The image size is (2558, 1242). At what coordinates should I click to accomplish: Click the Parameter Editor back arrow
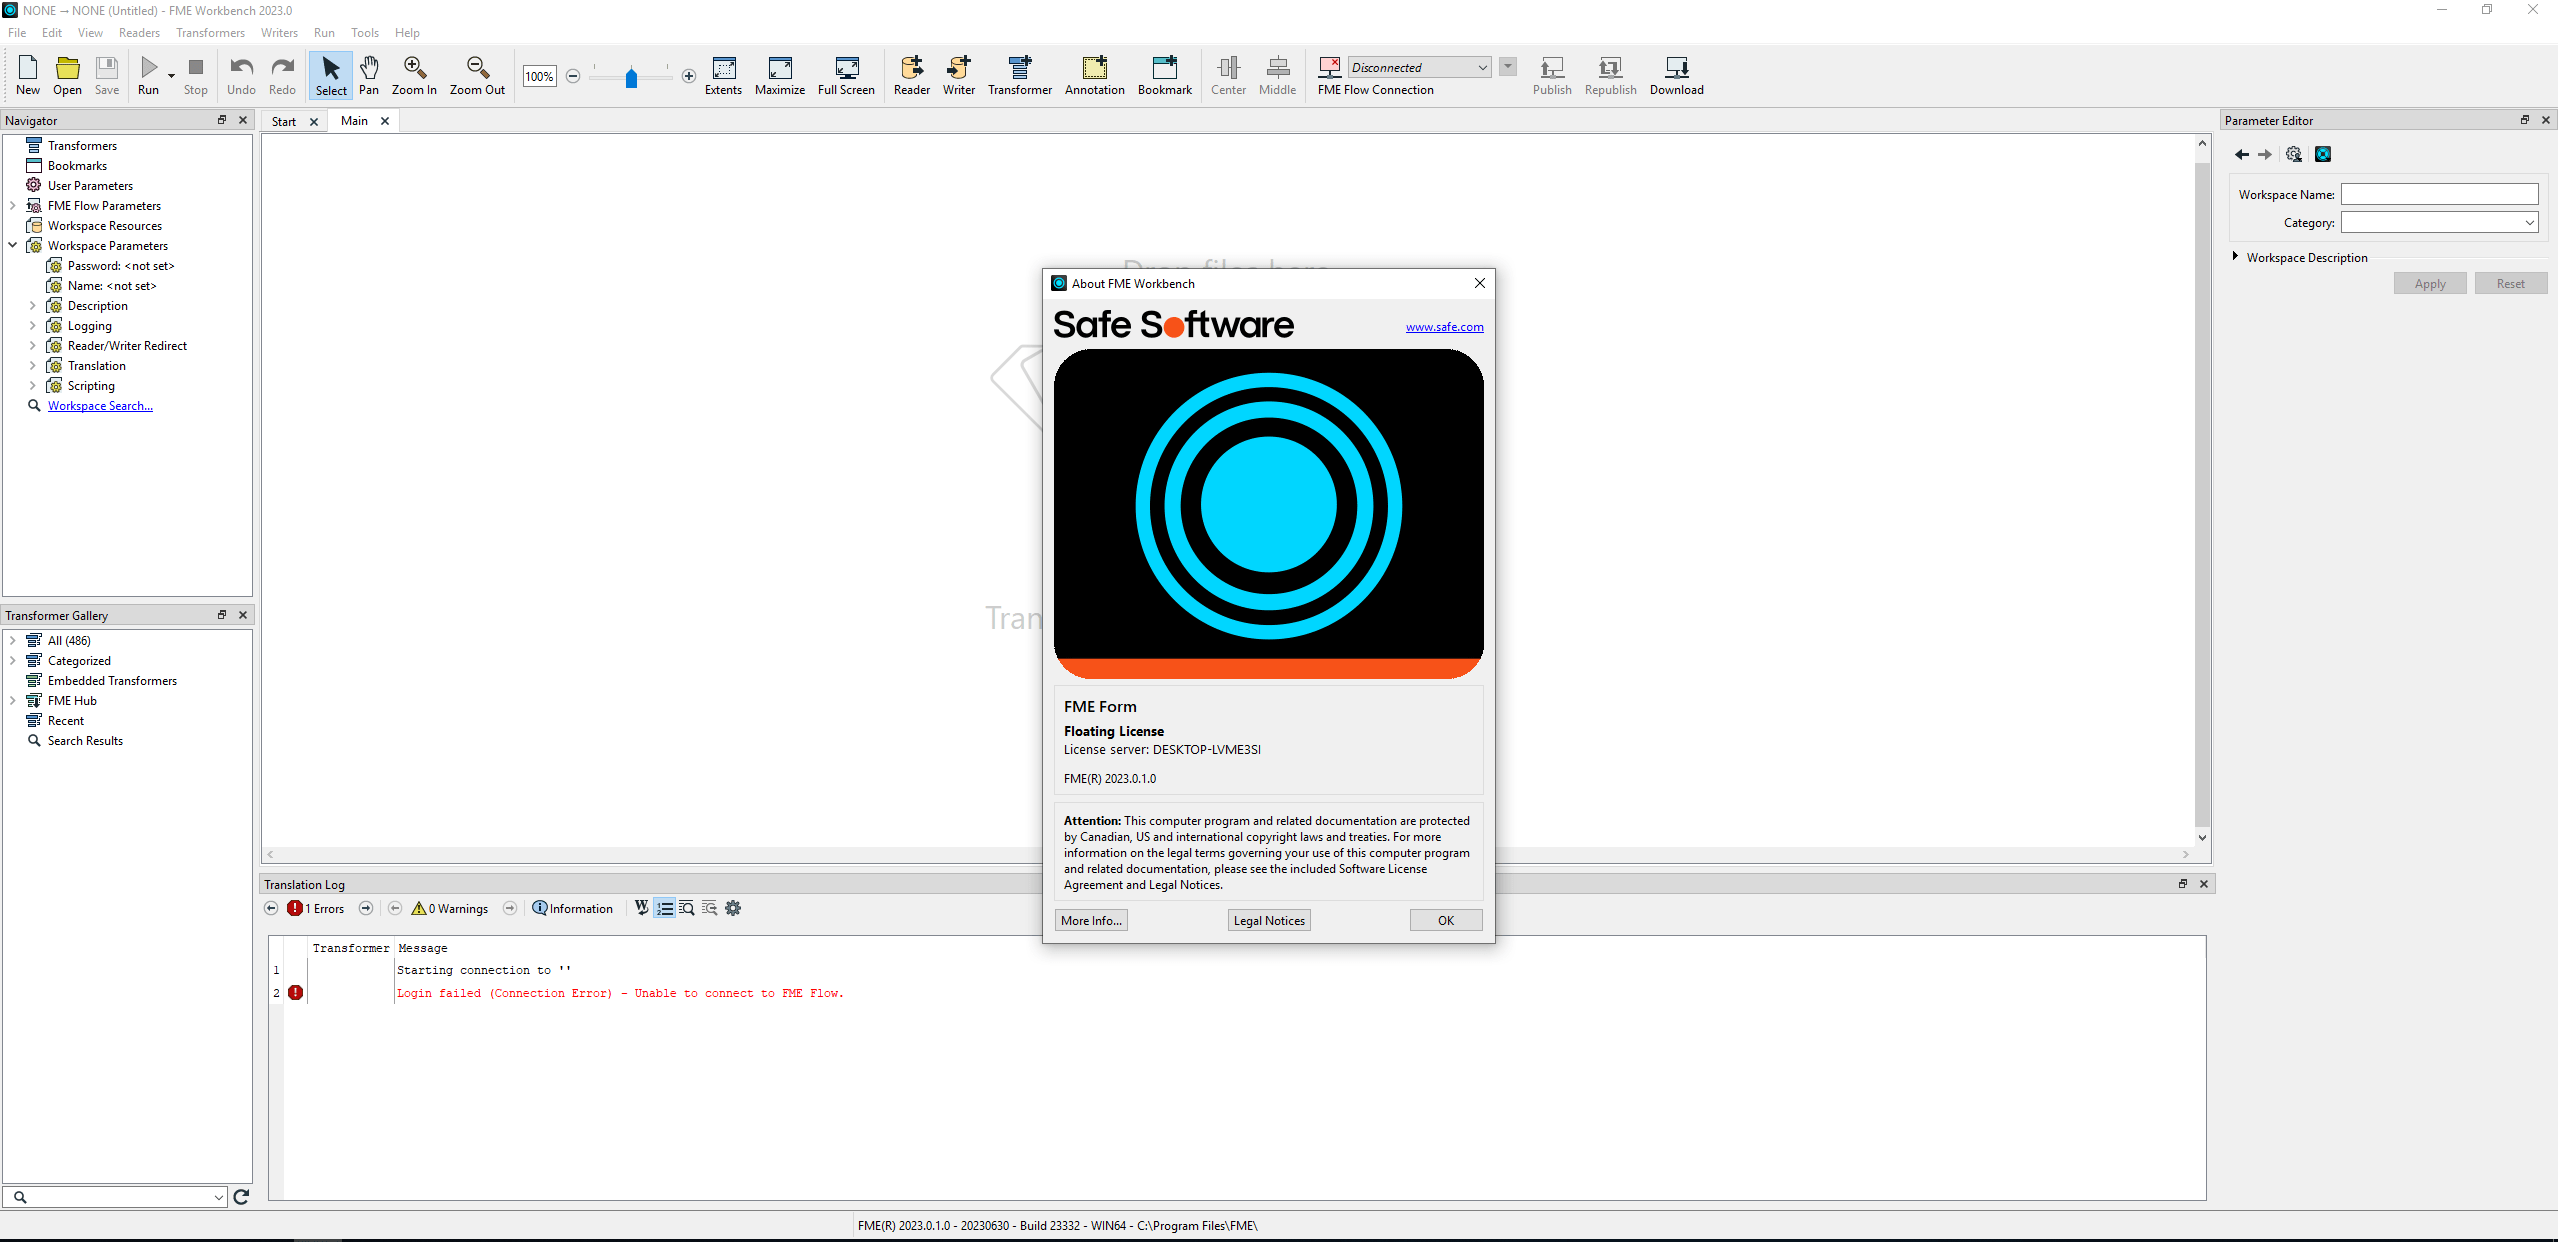2242,154
